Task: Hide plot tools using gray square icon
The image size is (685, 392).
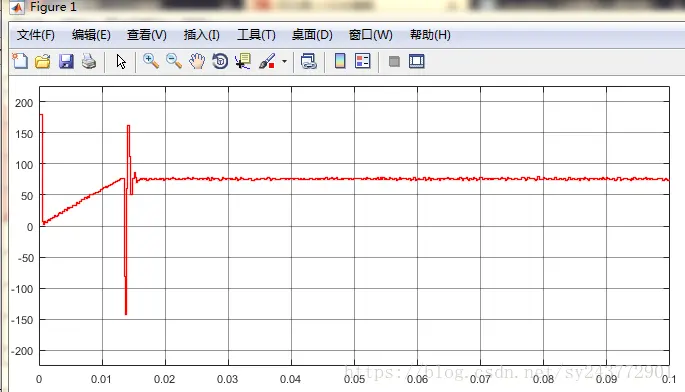Action: (x=394, y=62)
